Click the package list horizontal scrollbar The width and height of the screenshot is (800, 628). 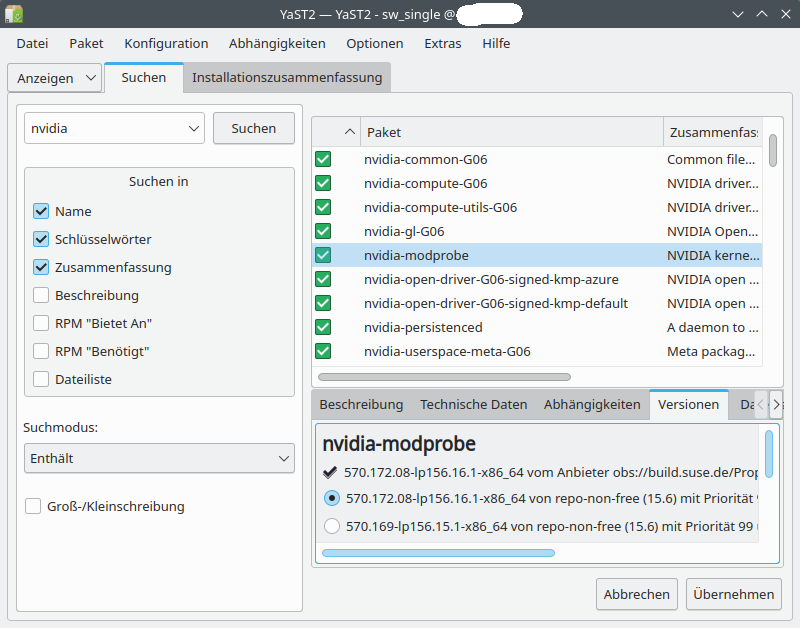pyautogui.click(x=444, y=377)
